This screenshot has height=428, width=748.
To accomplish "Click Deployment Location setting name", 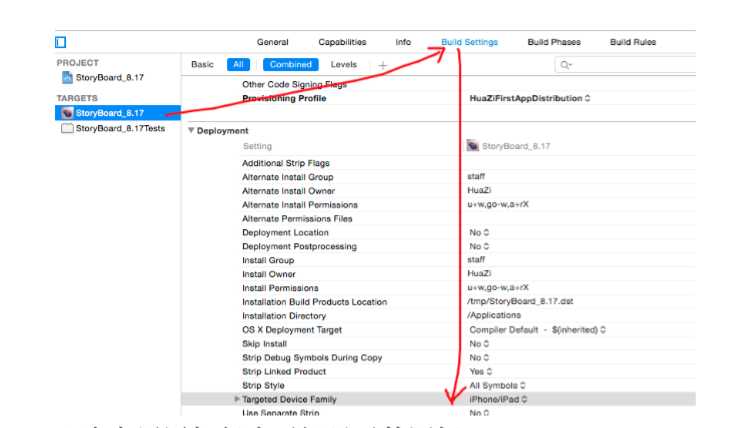I will pyautogui.click(x=285, y=232).
